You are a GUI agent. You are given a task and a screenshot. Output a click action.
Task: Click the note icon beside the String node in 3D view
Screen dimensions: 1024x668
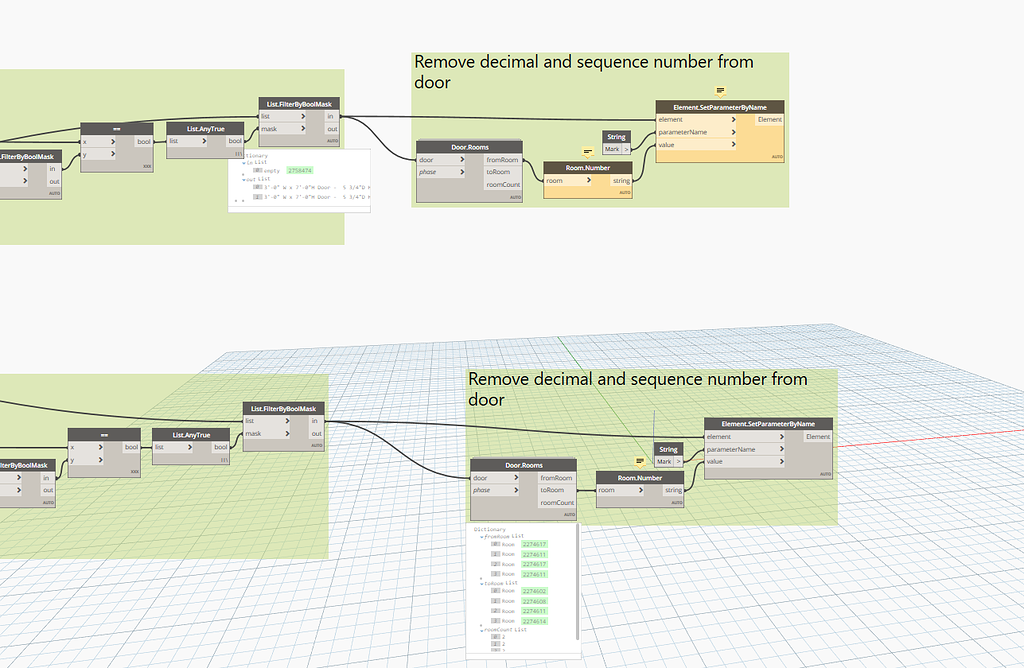[x=640, y=460]
